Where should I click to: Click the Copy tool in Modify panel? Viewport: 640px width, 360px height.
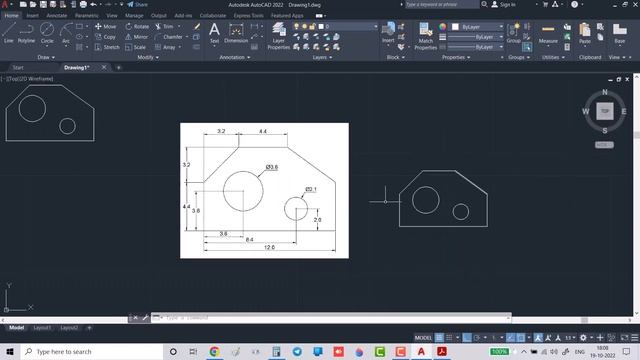[x=105, y=37]
